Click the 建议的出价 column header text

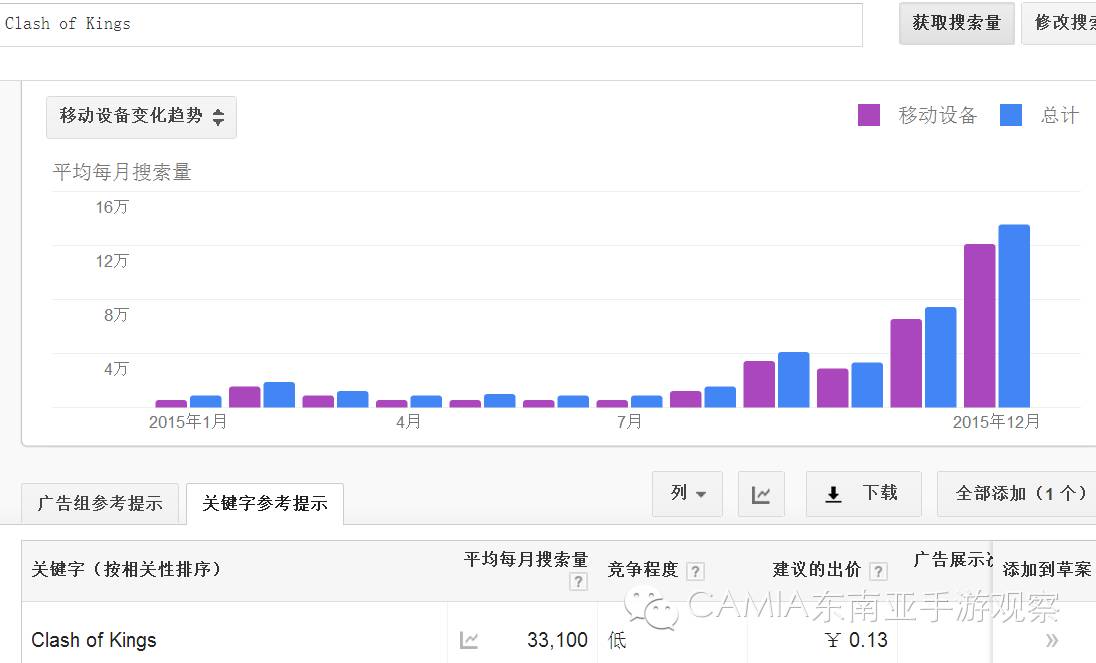pyautogui.click(x=816, y=570)
